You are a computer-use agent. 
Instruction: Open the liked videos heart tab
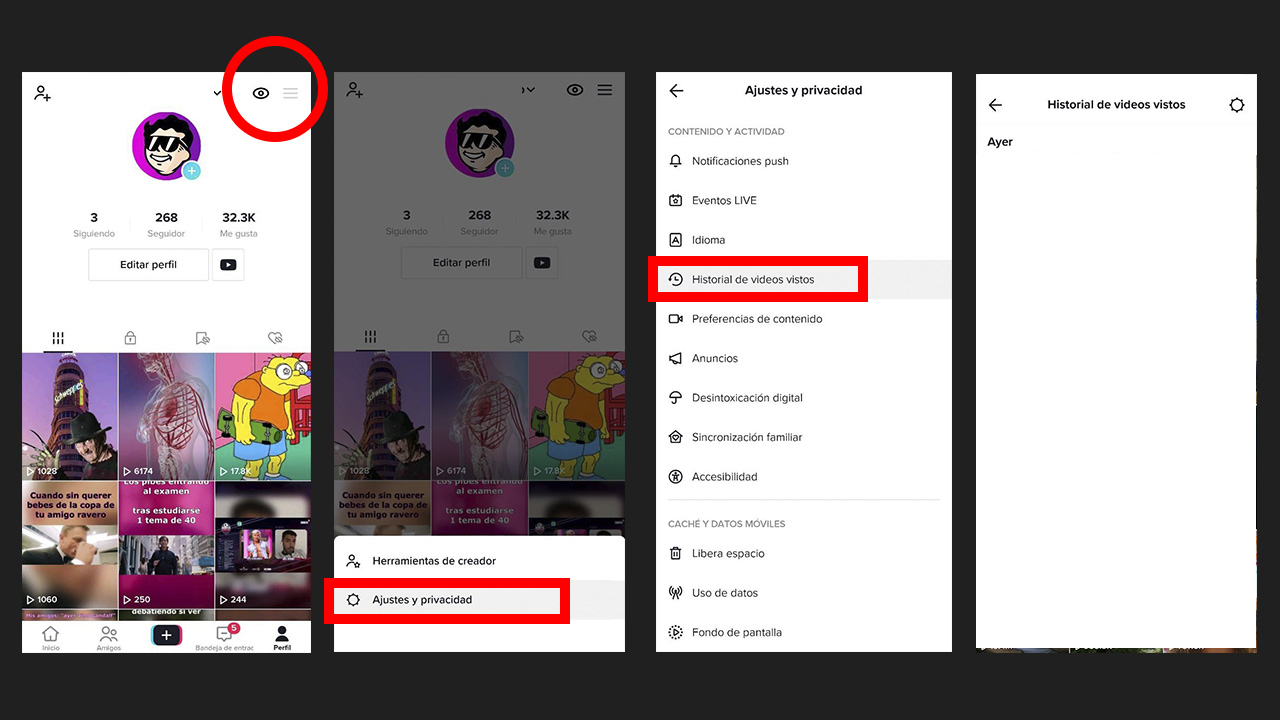[276, 337]
